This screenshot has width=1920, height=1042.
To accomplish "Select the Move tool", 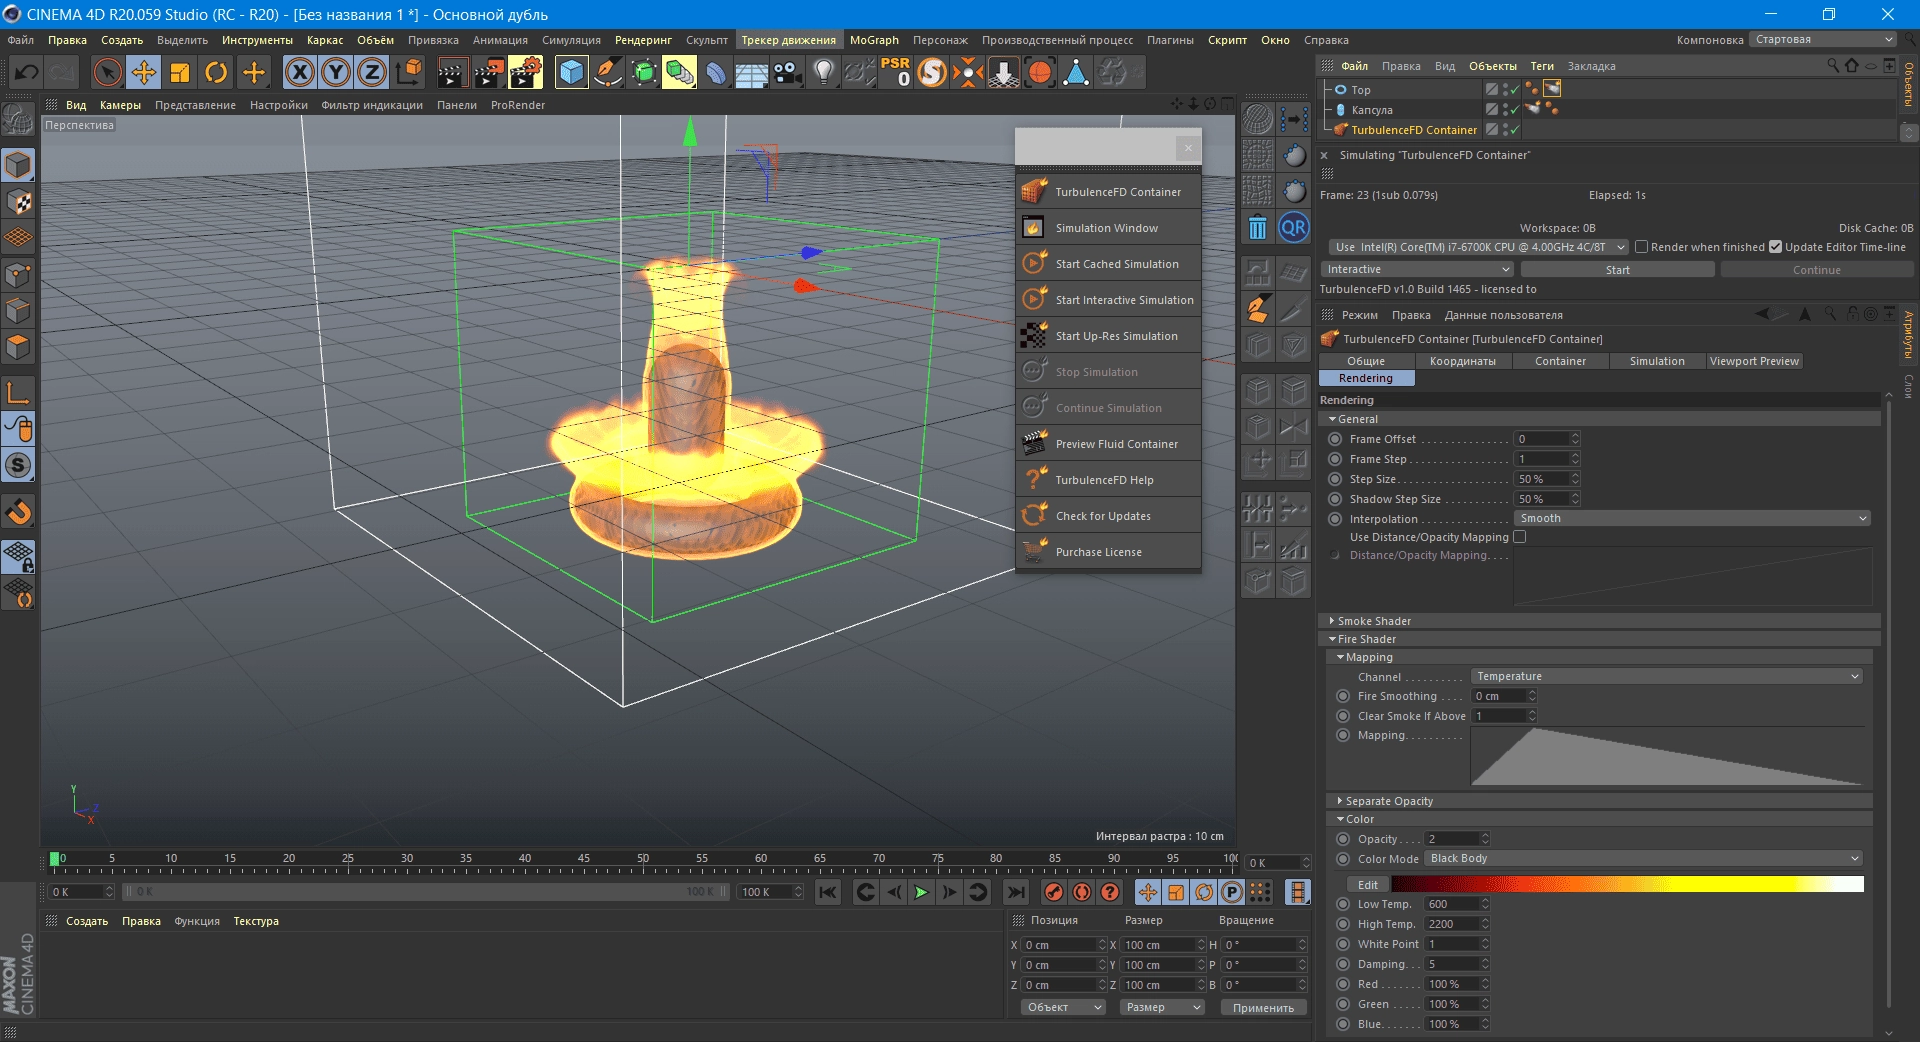I will pyautogui.click(x=144, y=72).
